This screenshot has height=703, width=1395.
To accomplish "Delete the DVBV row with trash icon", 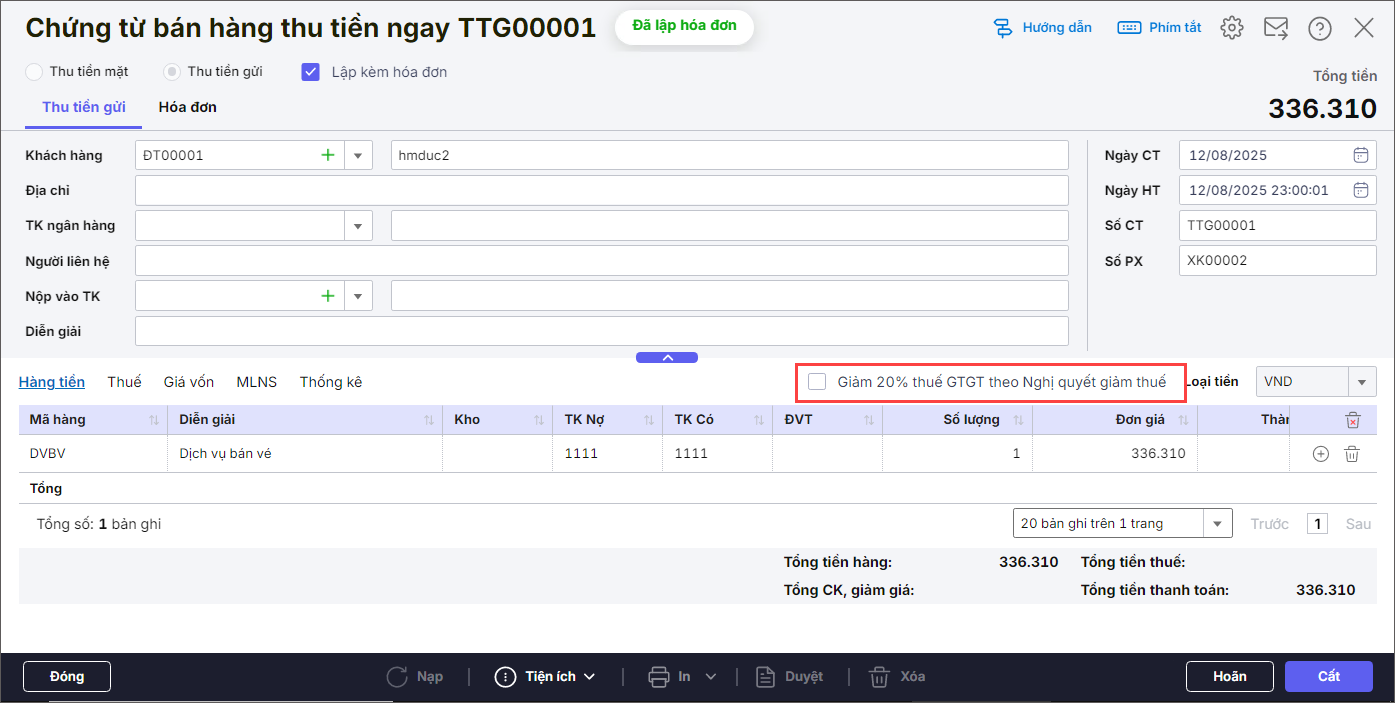I will pos(1352,454).
